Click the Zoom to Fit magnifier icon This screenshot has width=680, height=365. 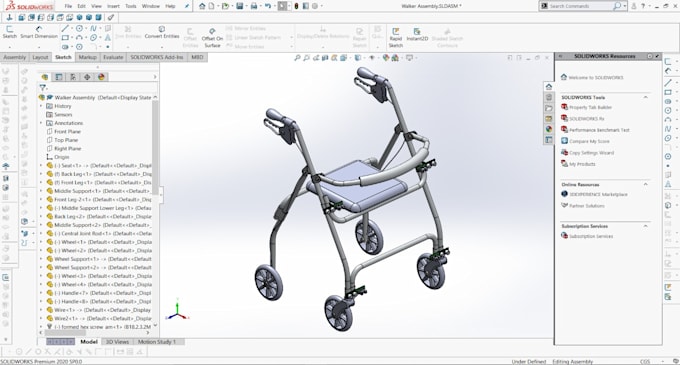[x=297, y=58]
